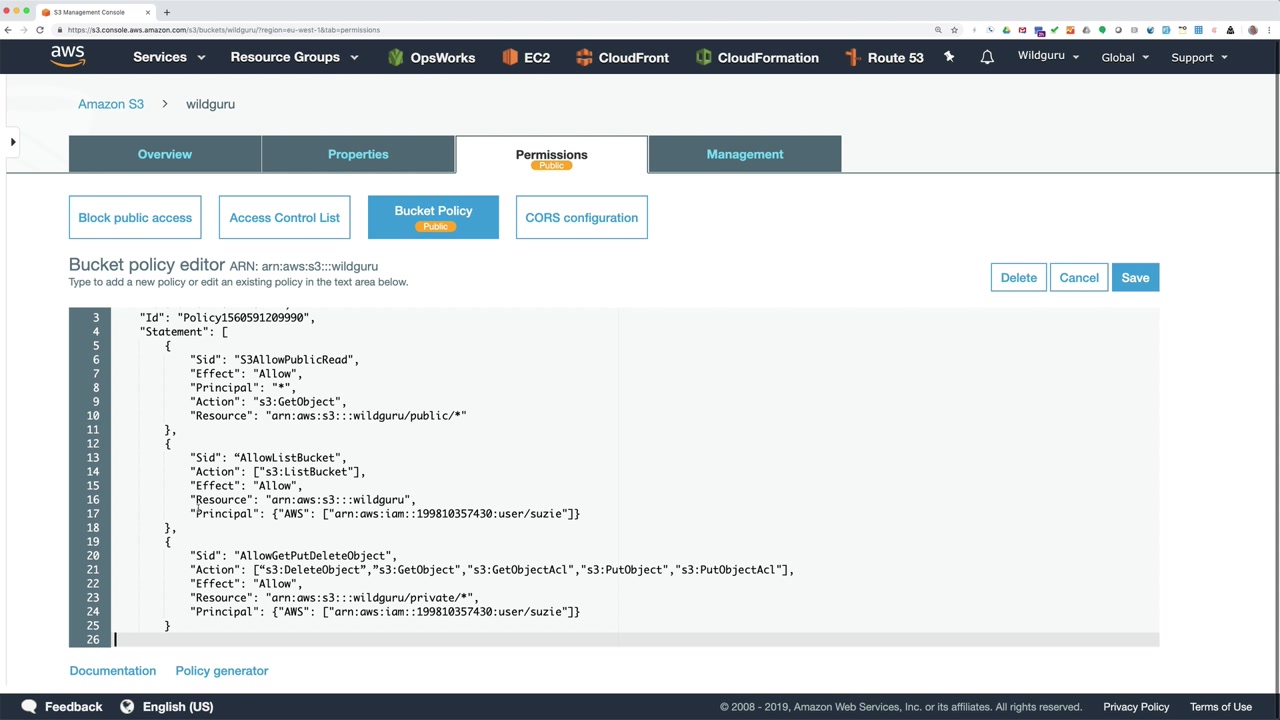Screen dimensions: 1280x720
Task: Open the OpsWorks shortcut icon
Action: pos(396,57)
